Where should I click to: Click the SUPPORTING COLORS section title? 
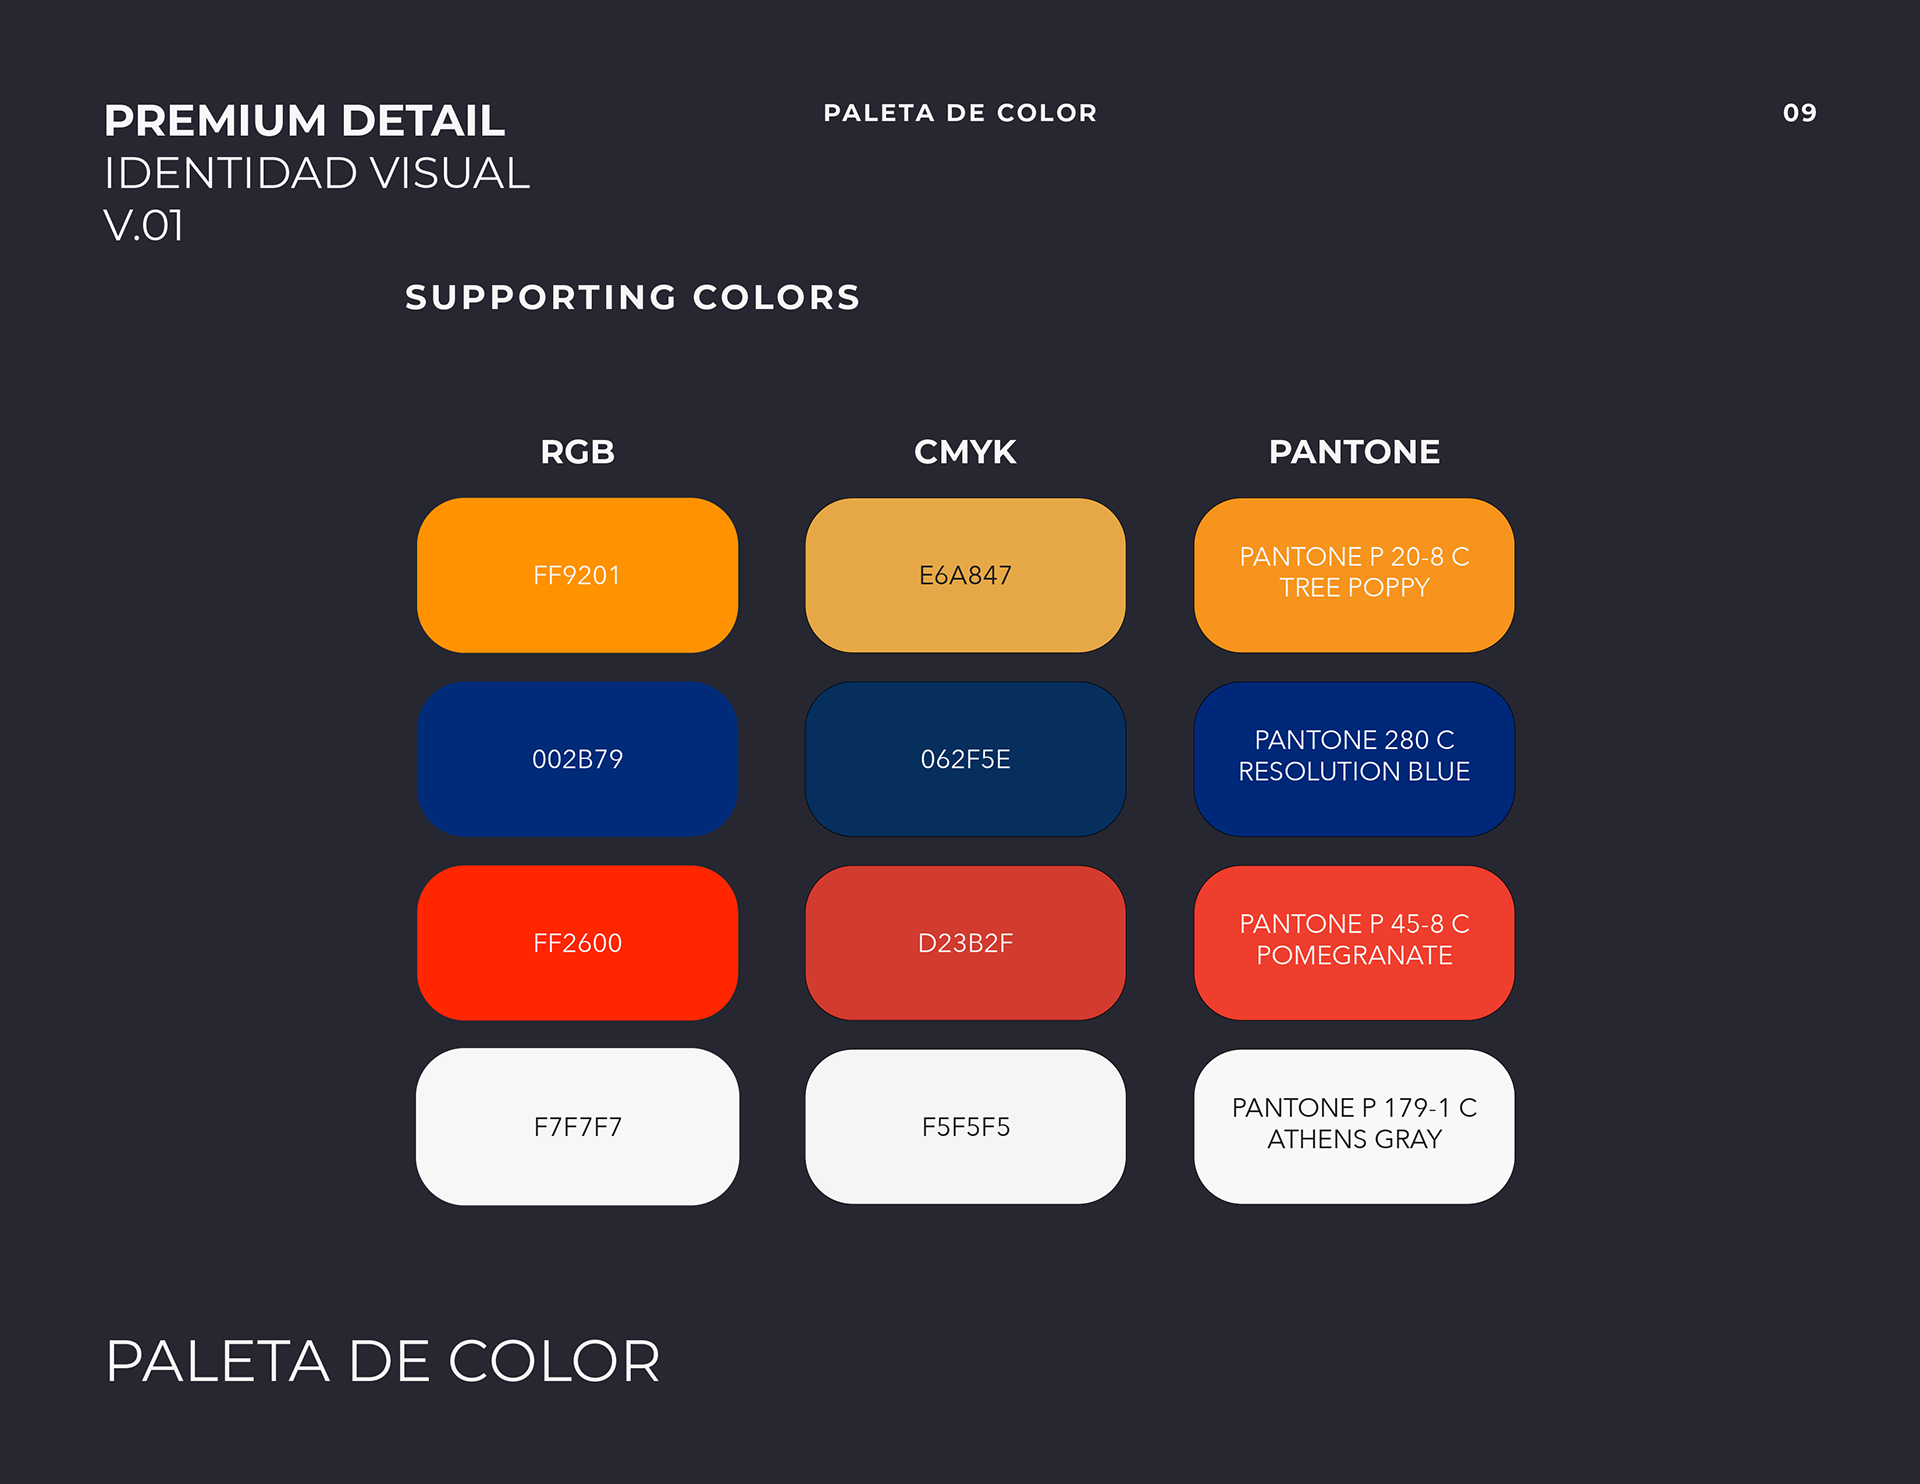tap(632, 297)
